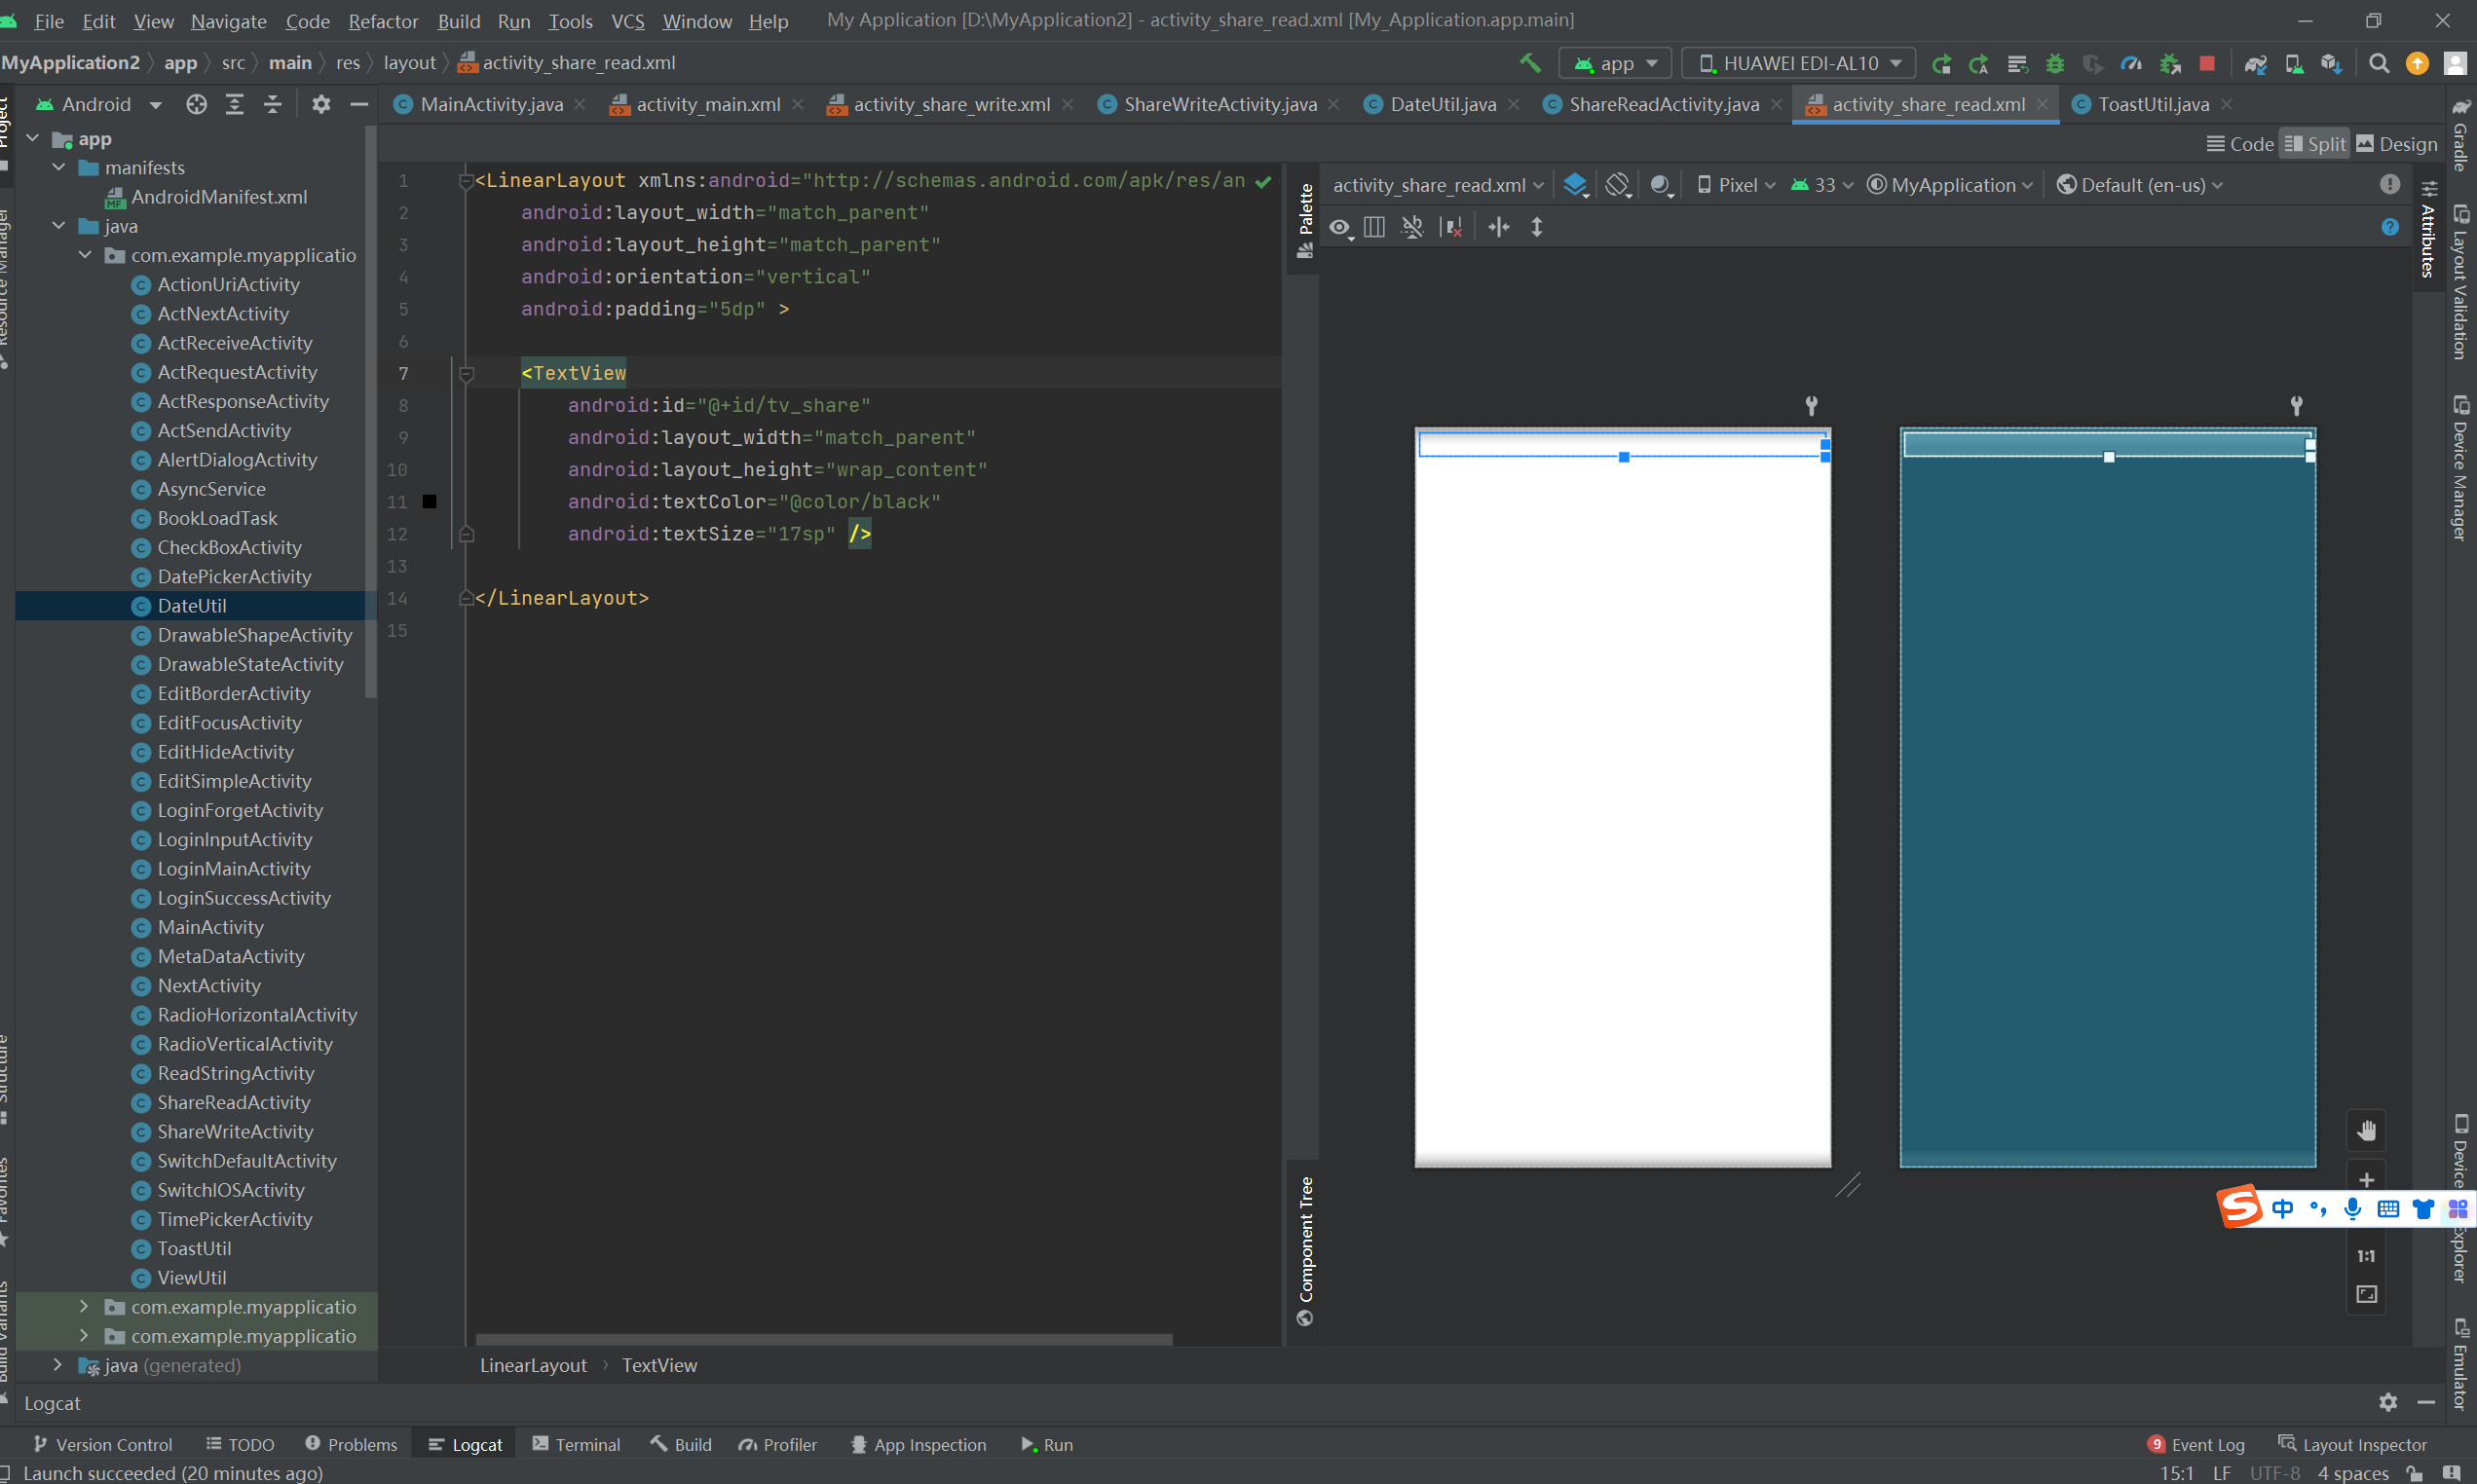This screenshot has height=1484, width=2477.
Task: Click the Sync Project with Gradle icon
Action: pyautogui.click(x=2255, y=63)
